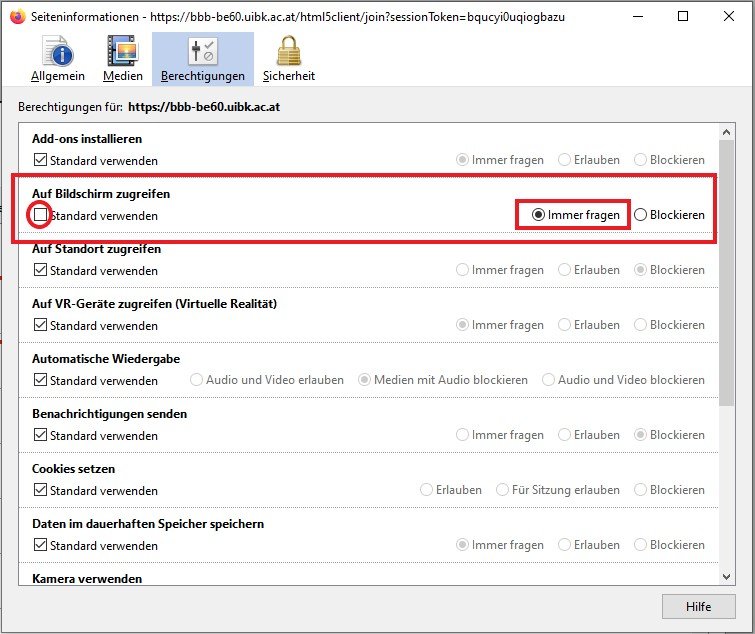This screenshot has height=634, width=755.
Task: Click the Benachrichtigungen senden heading
Action: [x=110, y=414]
